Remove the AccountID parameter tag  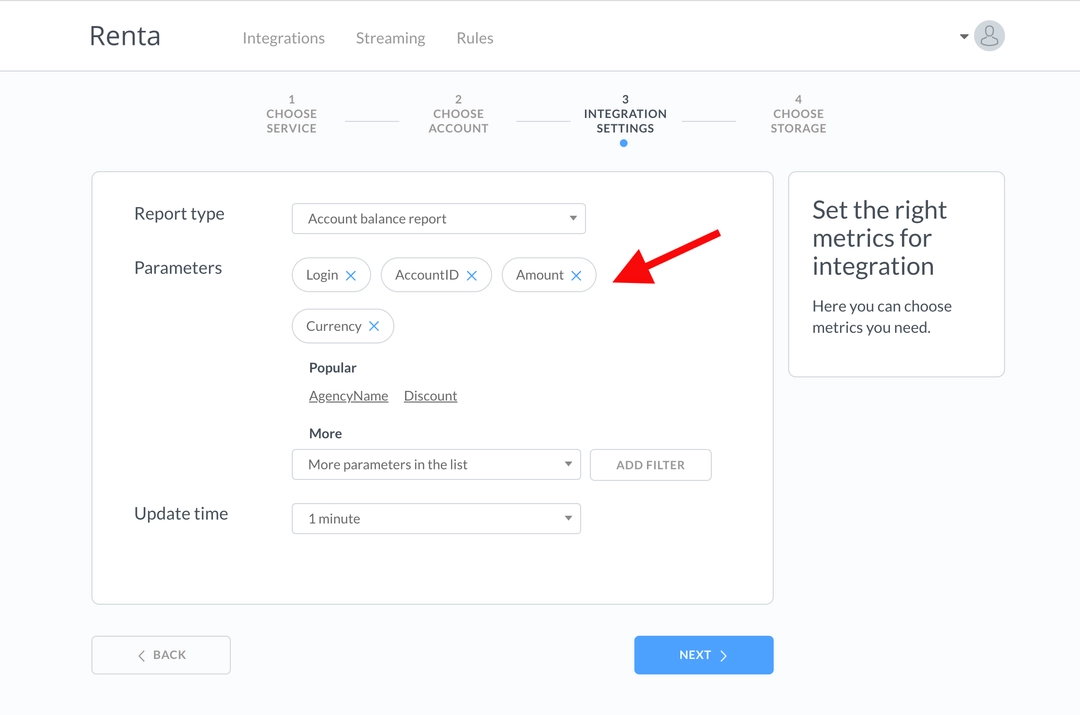point(472,276)
